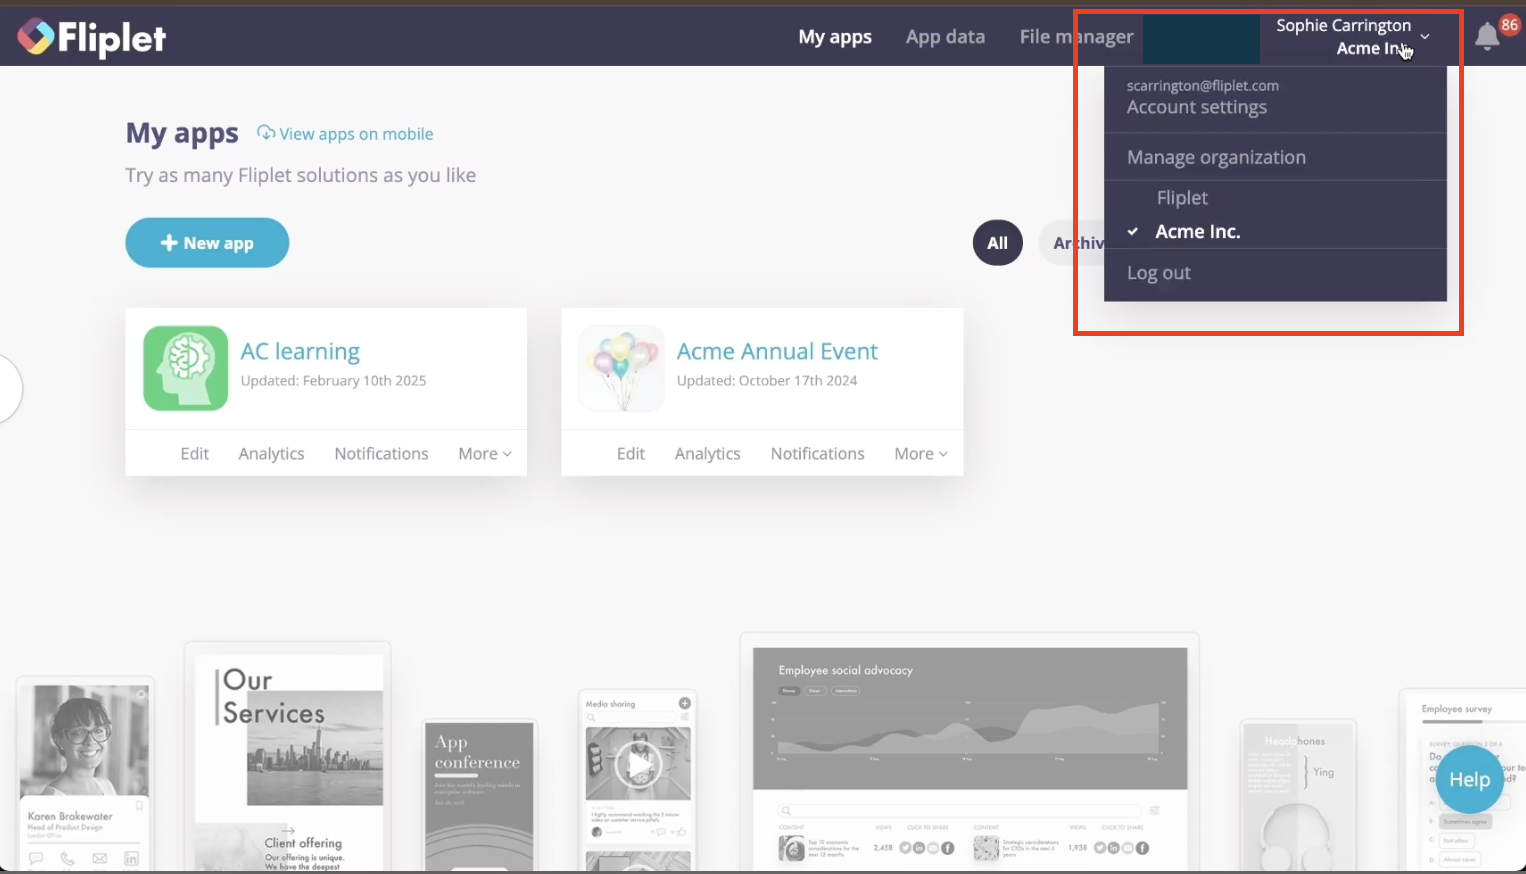
Task: Click the scarrington@fliplet.com email text
Action: click(1202, 85)
